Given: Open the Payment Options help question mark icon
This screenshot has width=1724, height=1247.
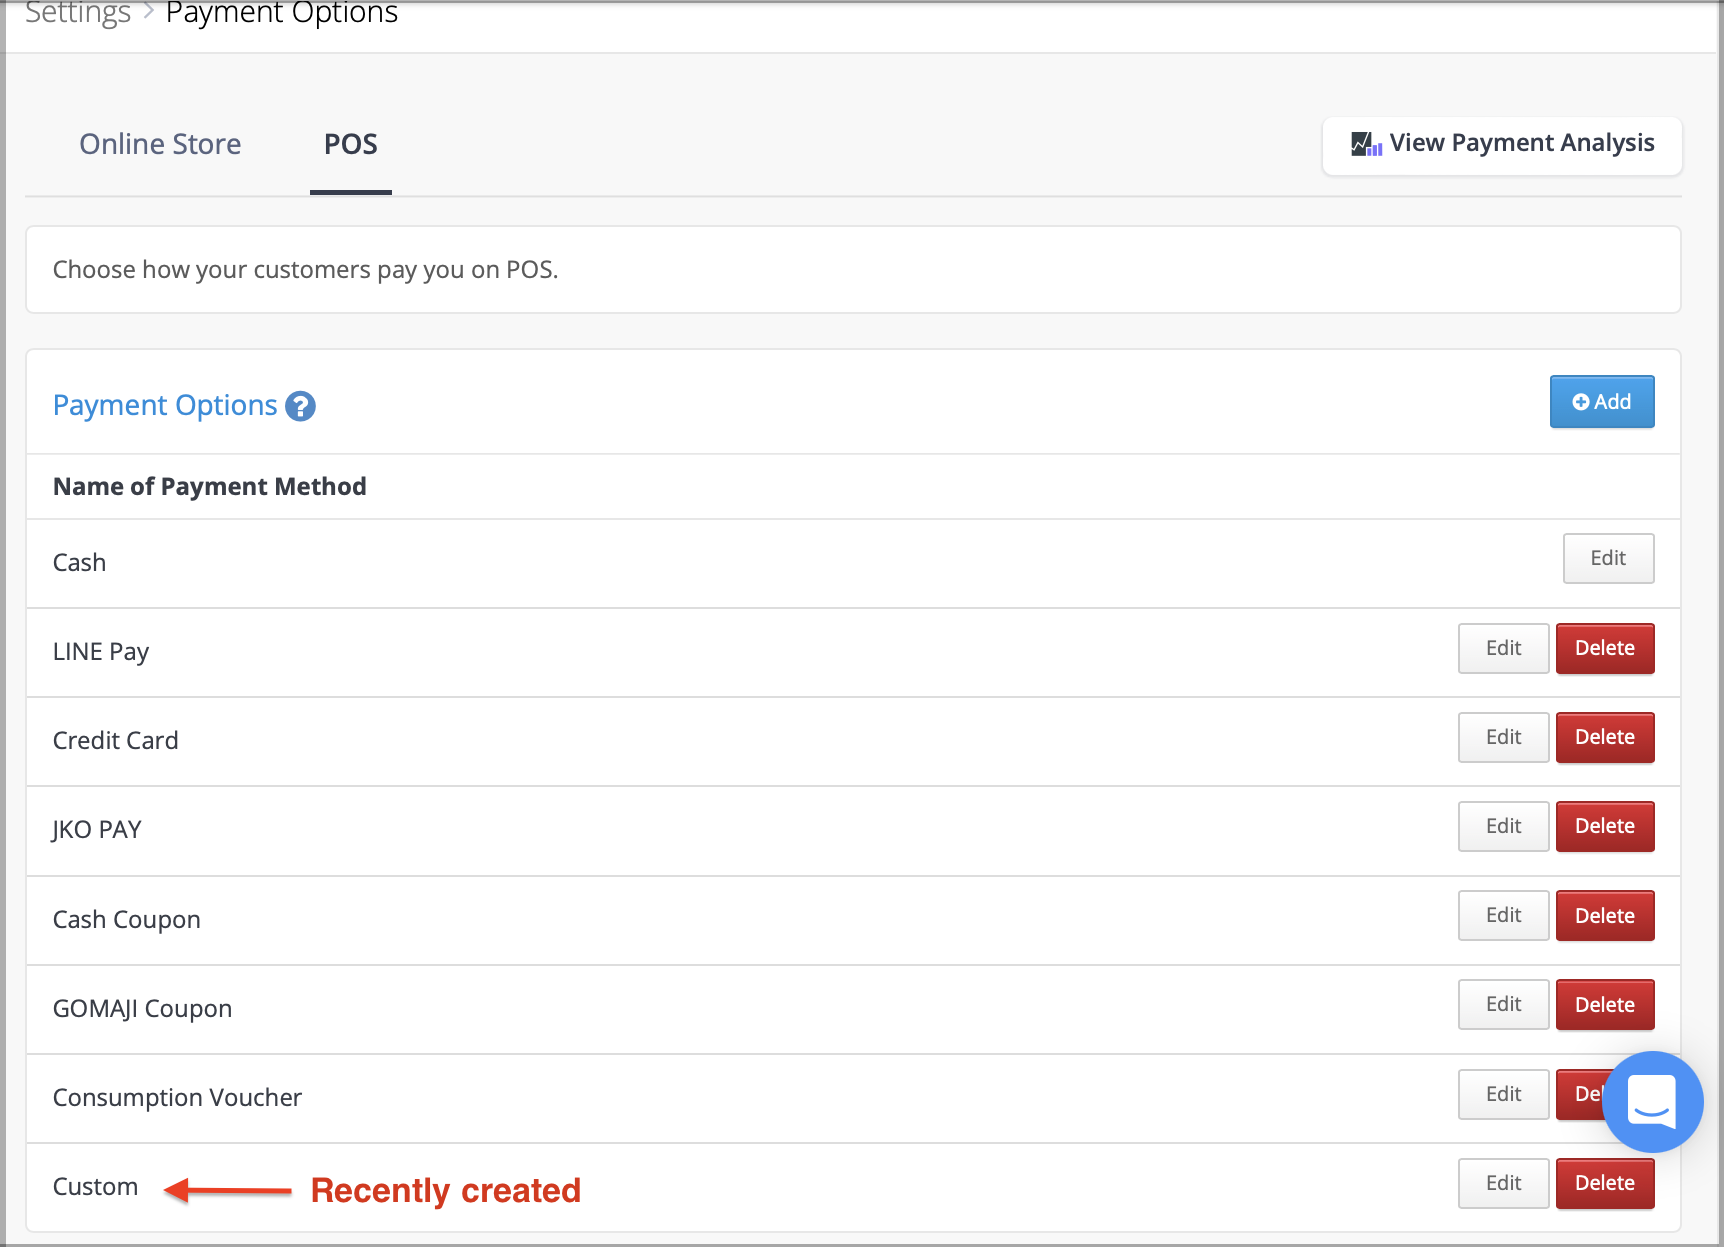Looking at the screenshot, I should pyautogui.click(x=299, y=406).
